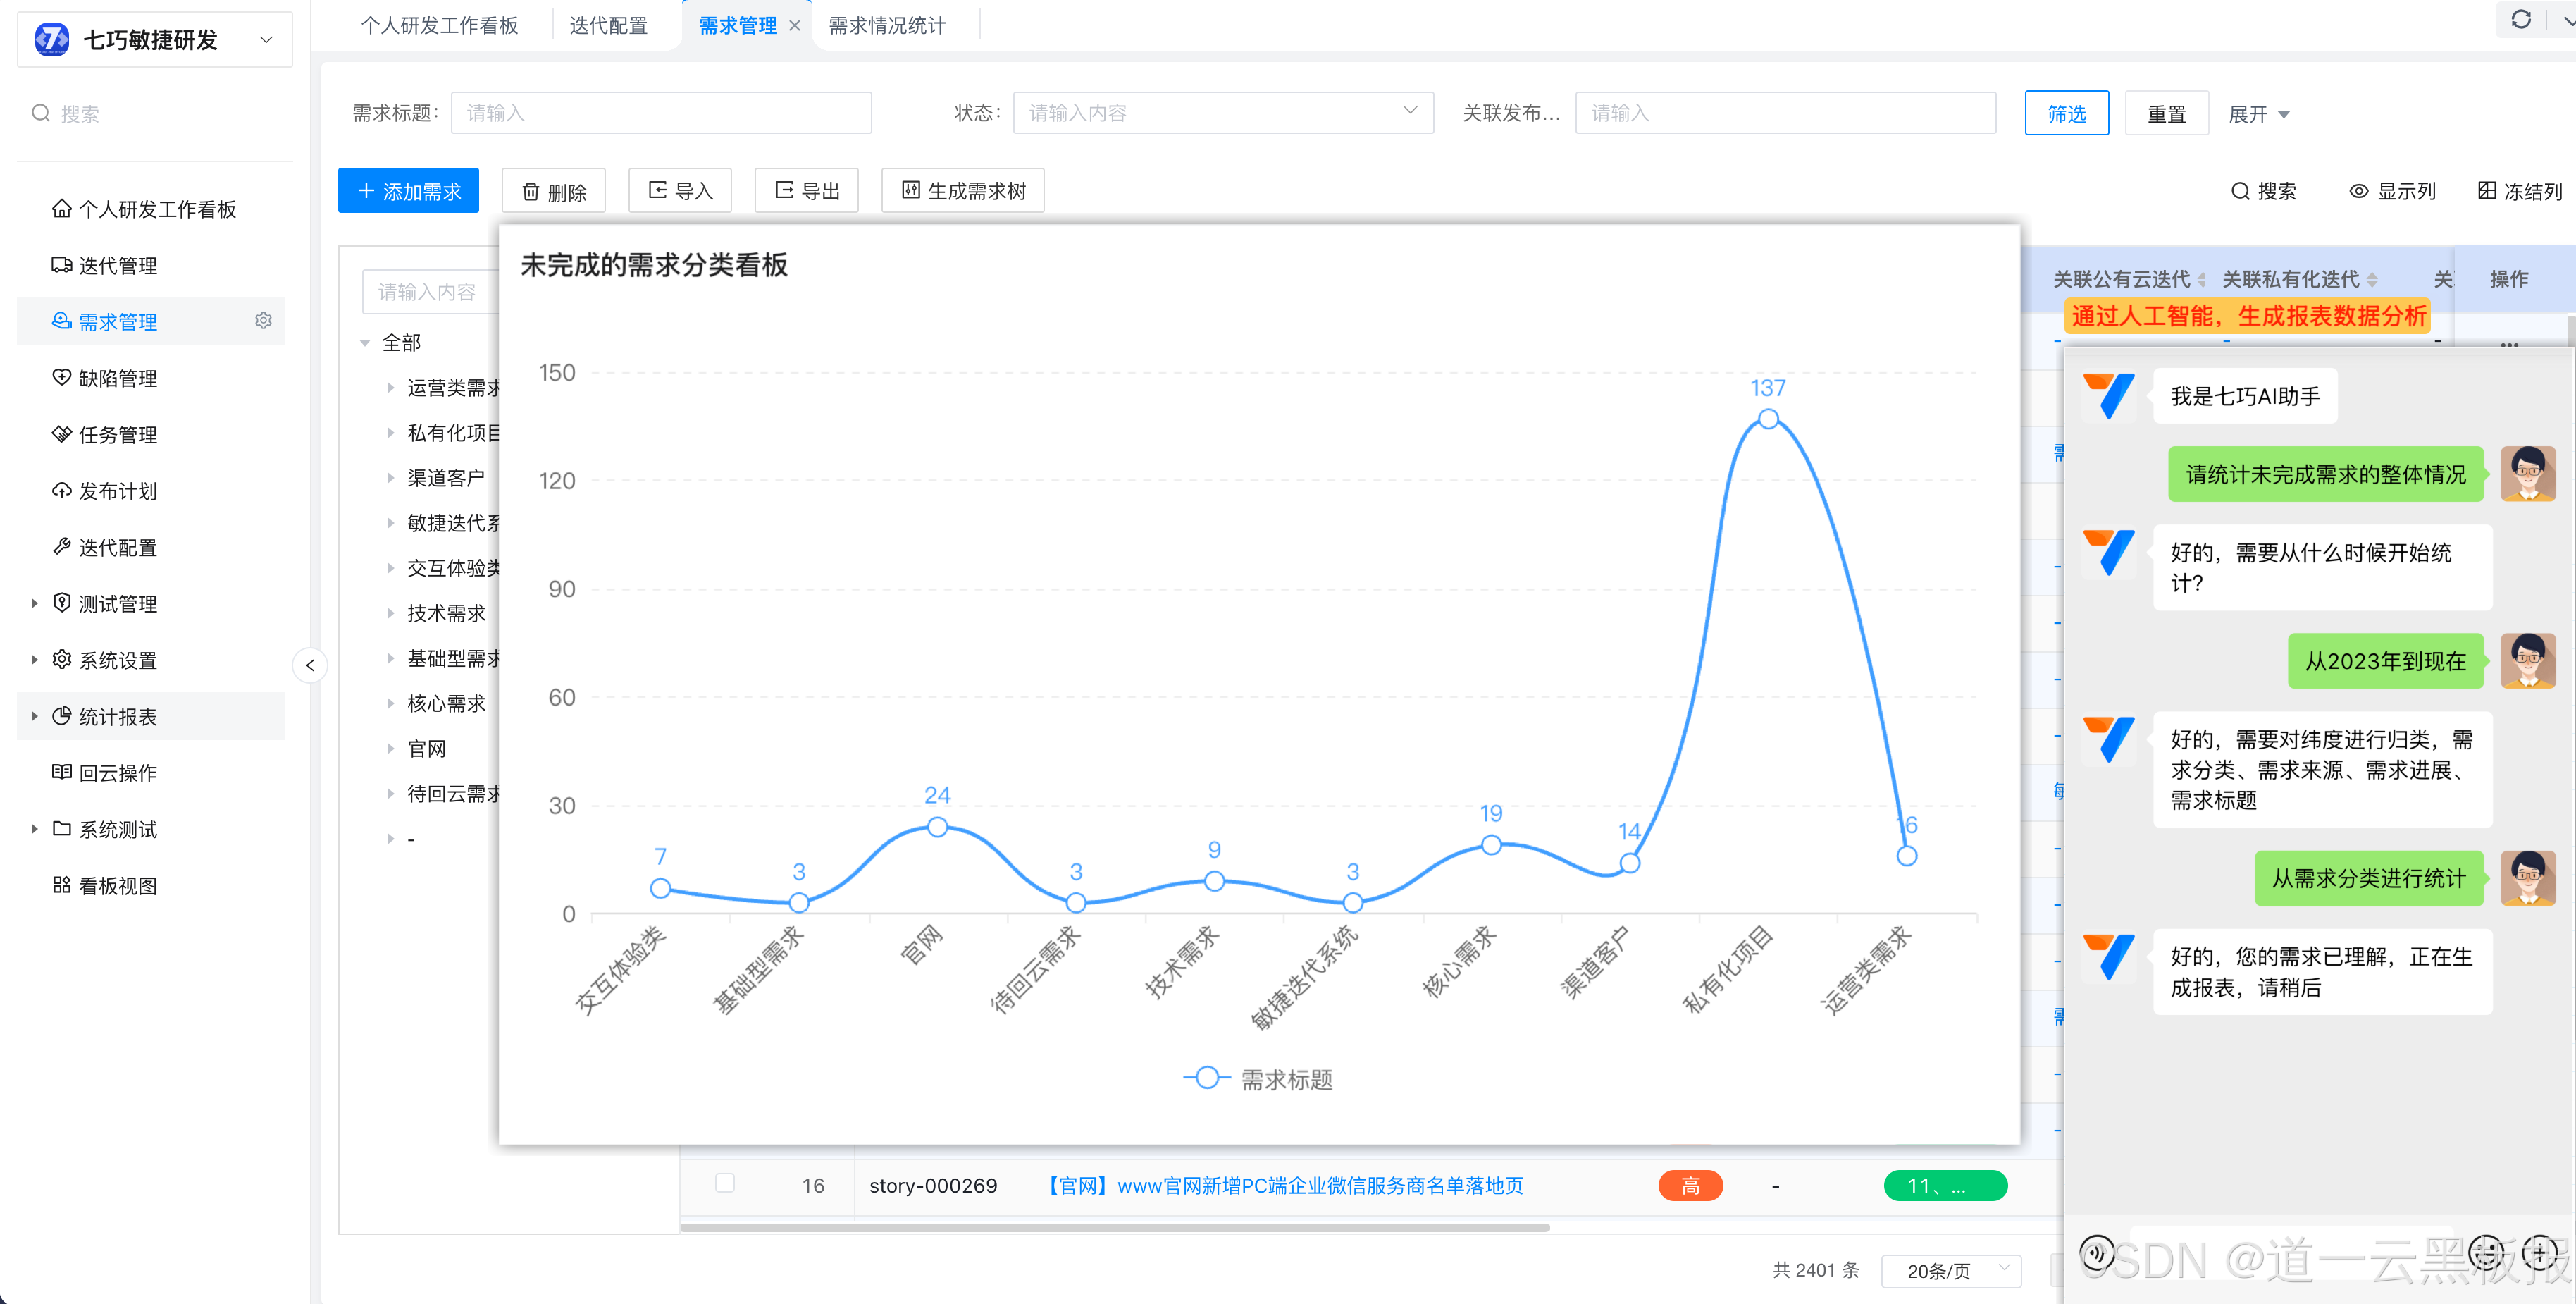The image size is (2576, 1304).
Task: Switch to the 迭代配置 tab
Action: click(608, 25)
